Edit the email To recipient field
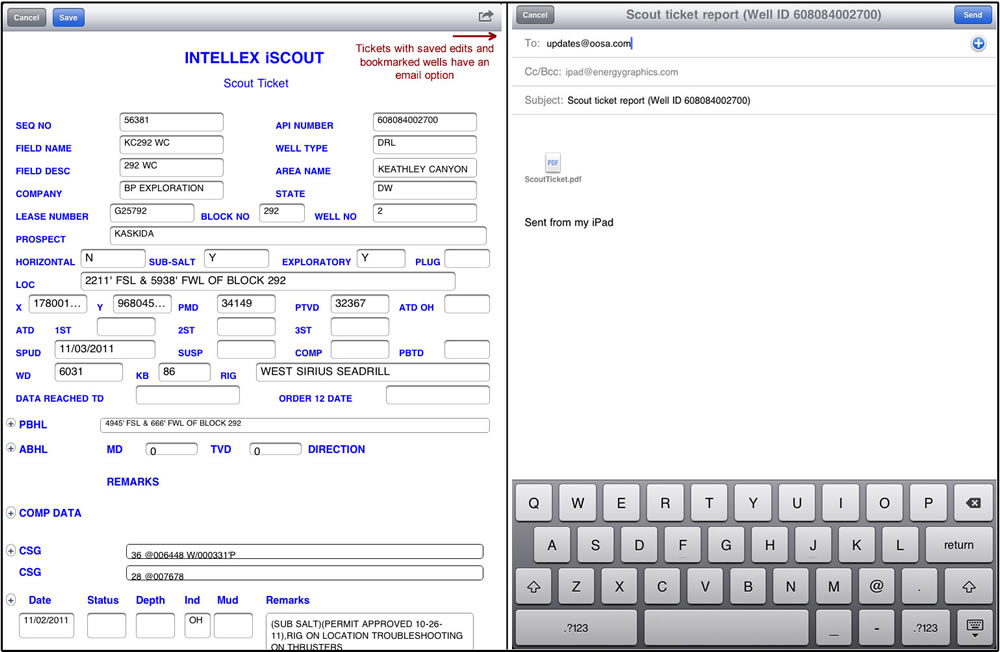The width and height of the screenshot is (1000, 652). coord(753,43)
